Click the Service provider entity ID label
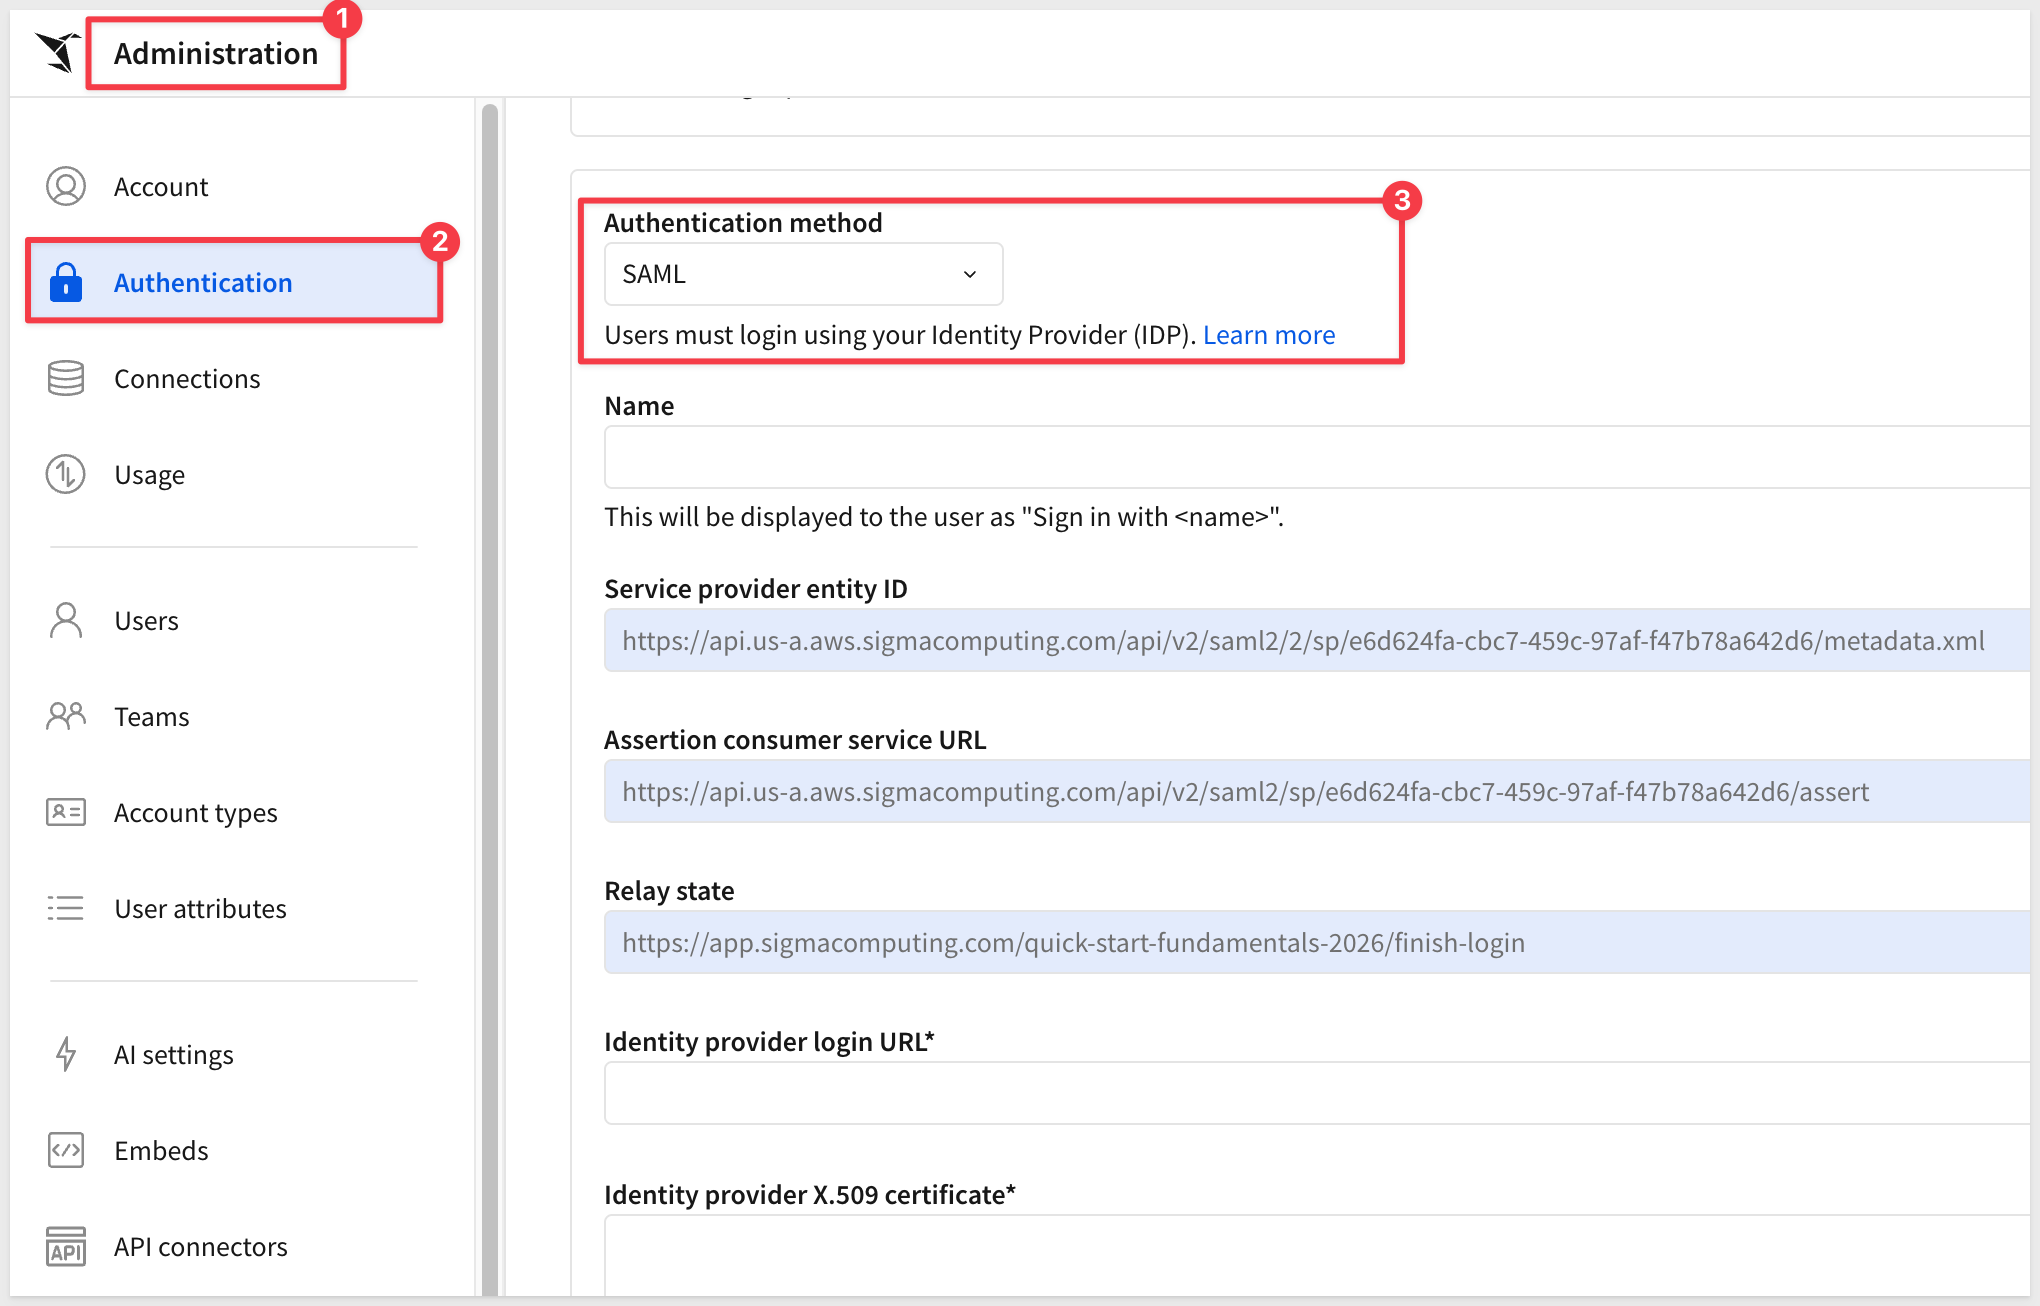Image resolution: width=2040 pixels, height=1306 pixels. 756,589
